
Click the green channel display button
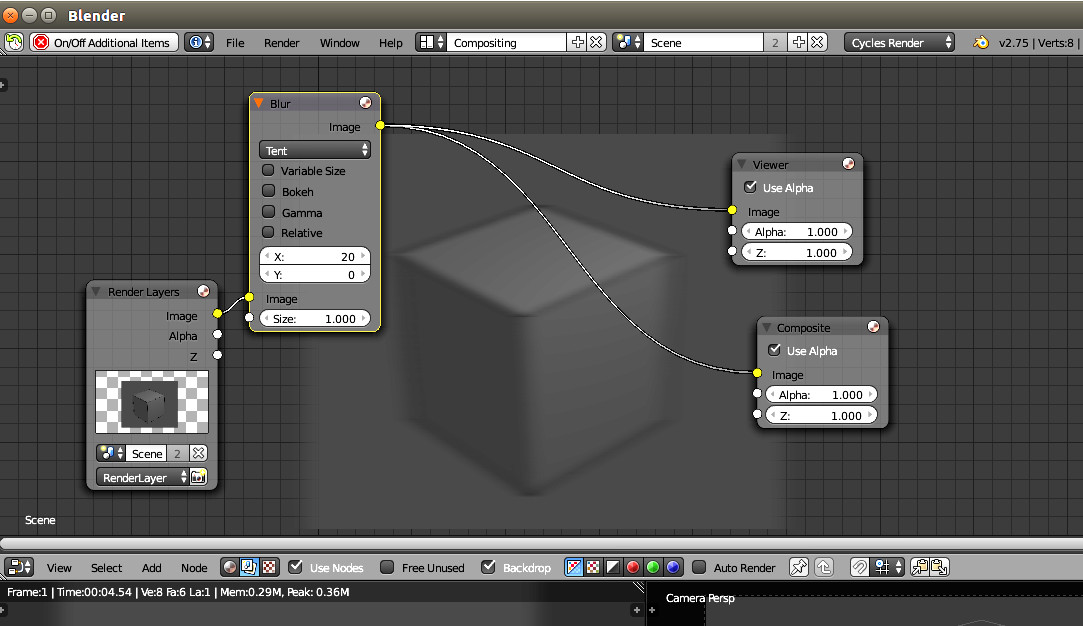[653, 567]
